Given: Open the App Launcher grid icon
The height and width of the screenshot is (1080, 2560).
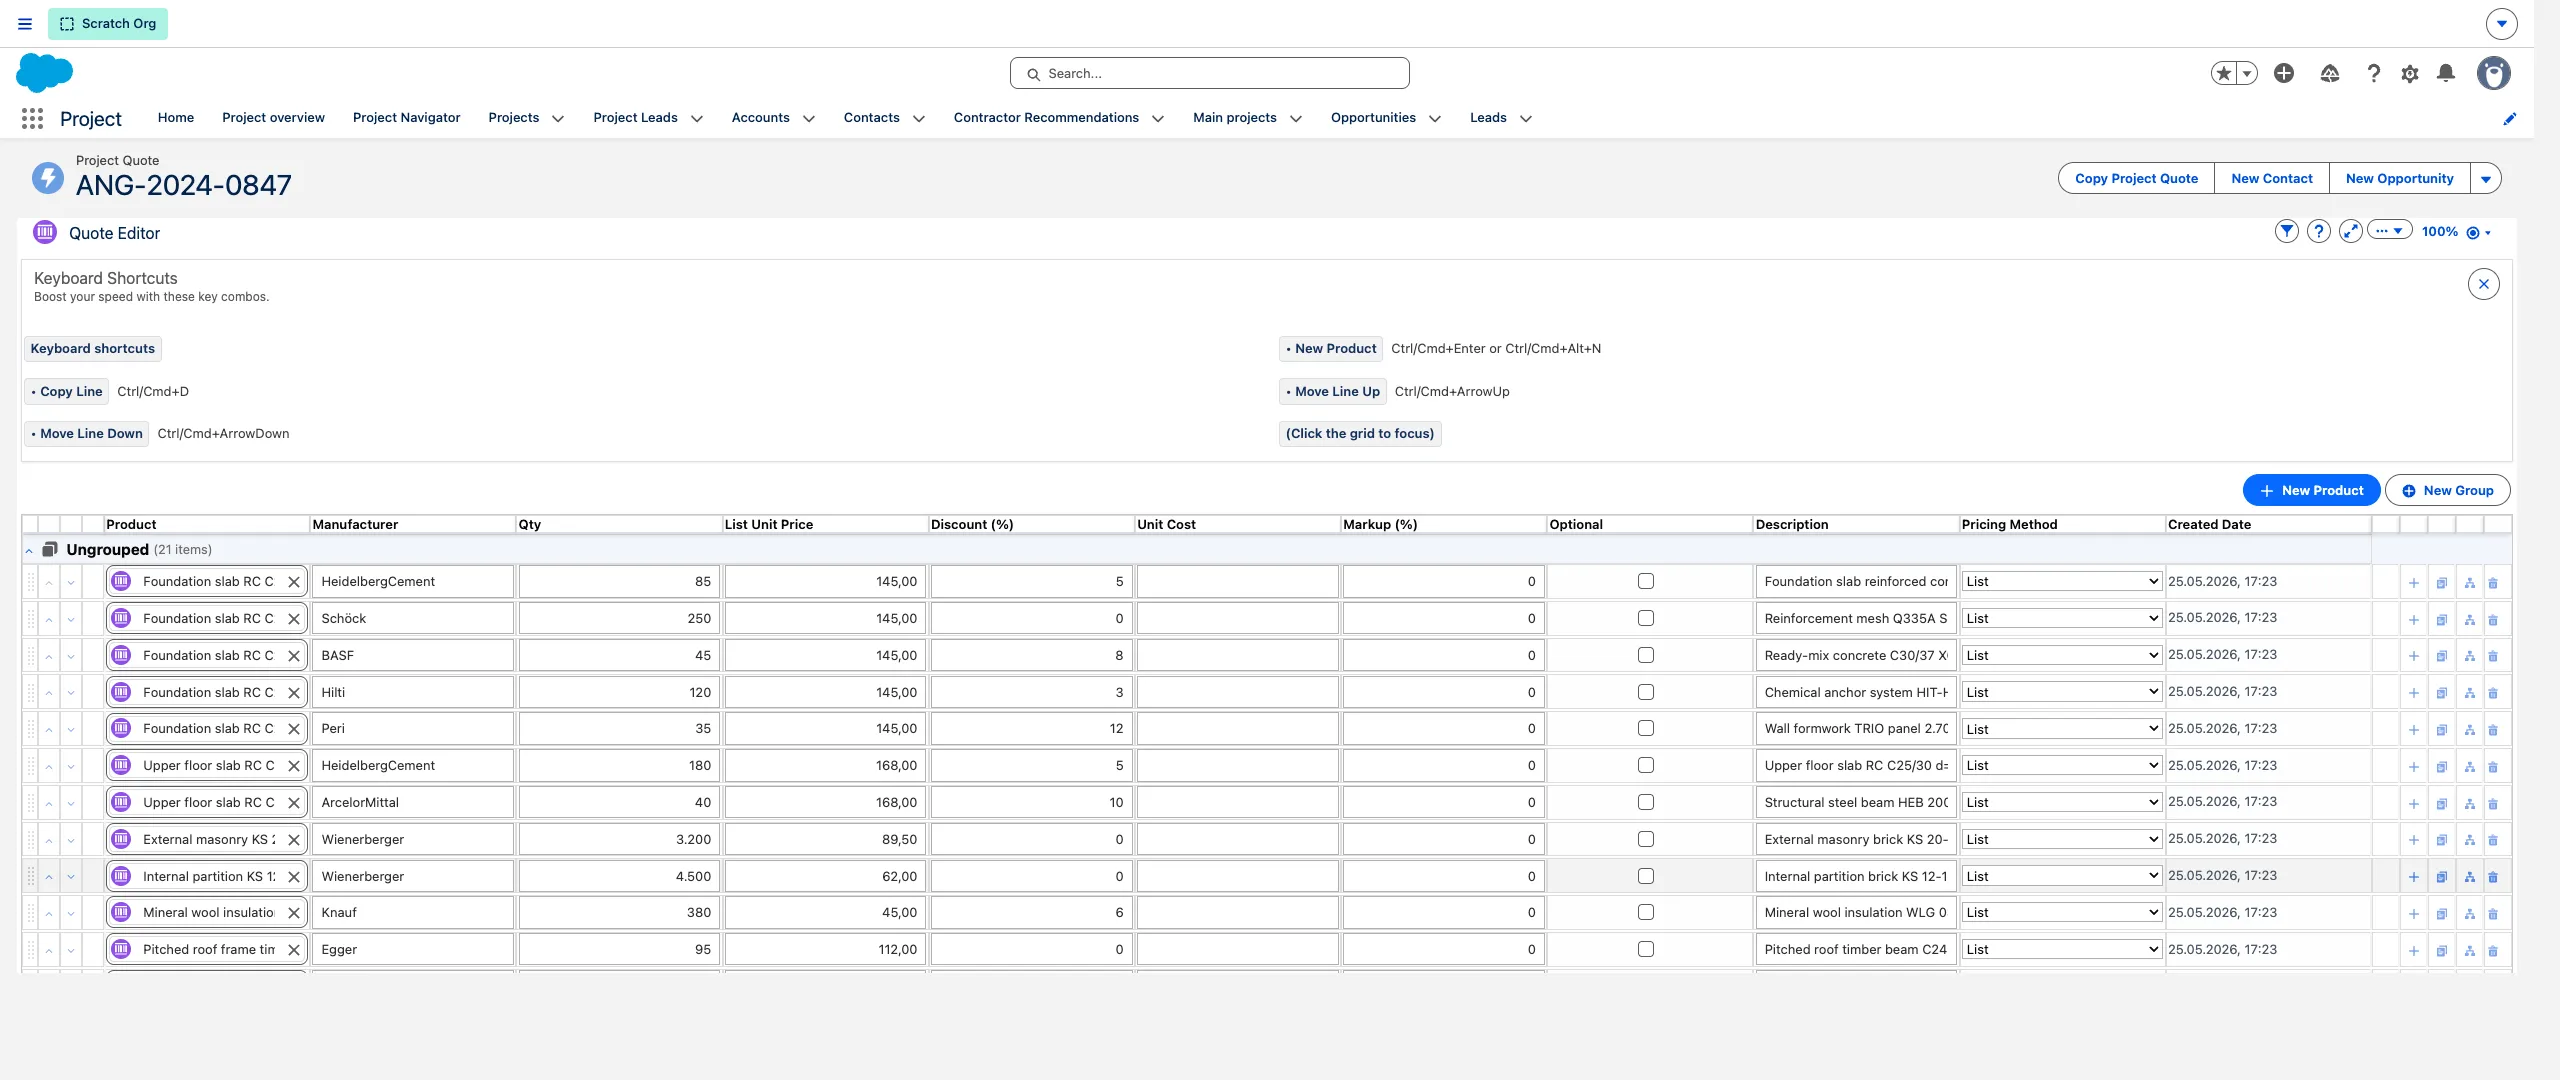Looking at the screenshot, I should tap(32, 119).
